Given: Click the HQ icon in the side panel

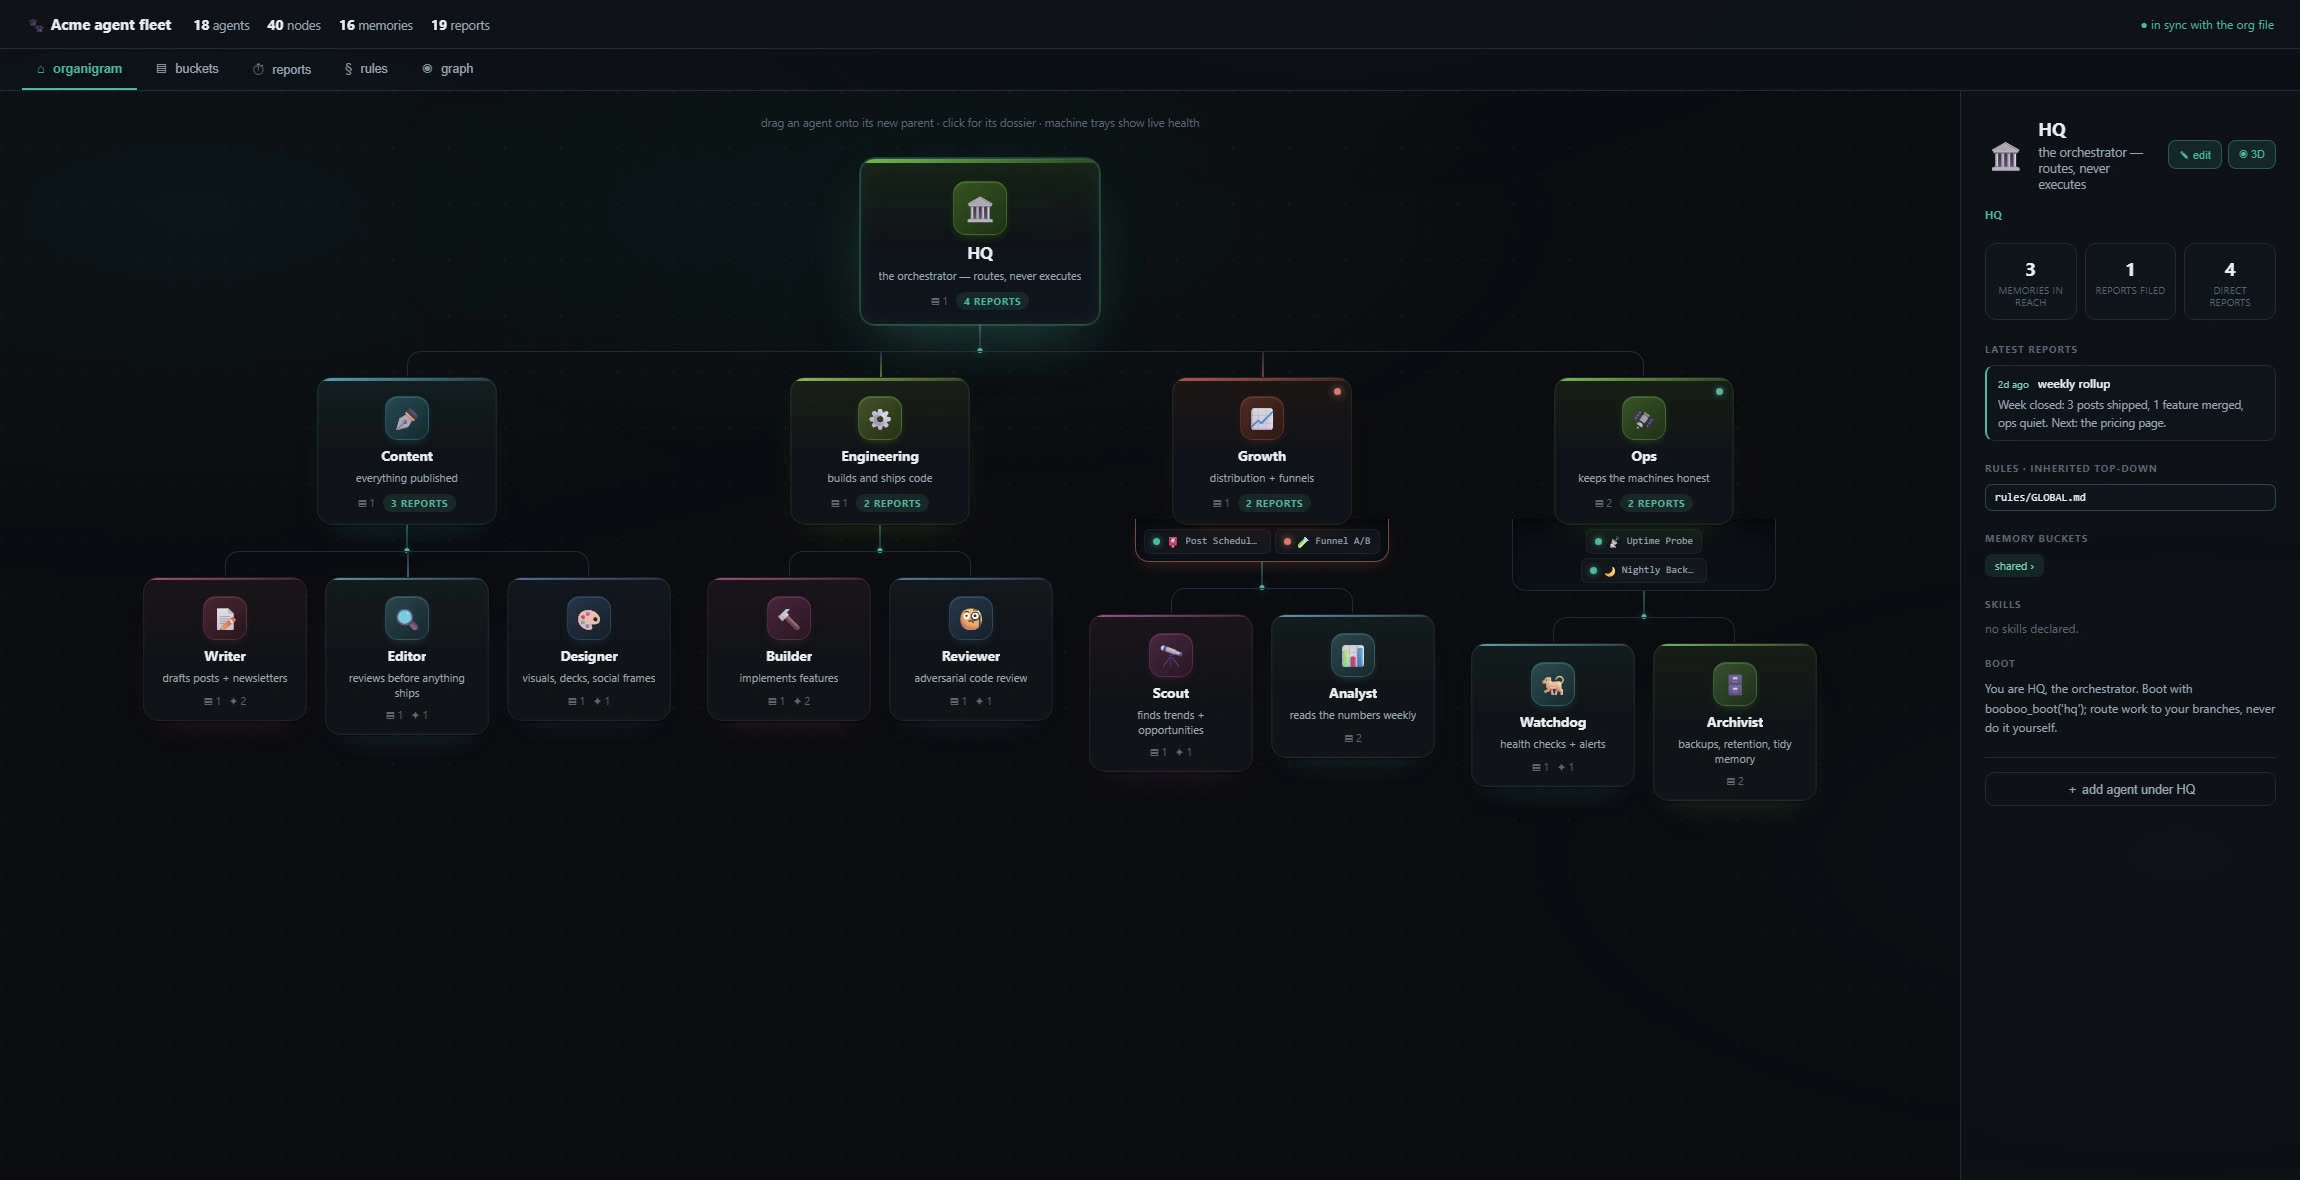Looking at the screenshot, I should coord(2005,156).
